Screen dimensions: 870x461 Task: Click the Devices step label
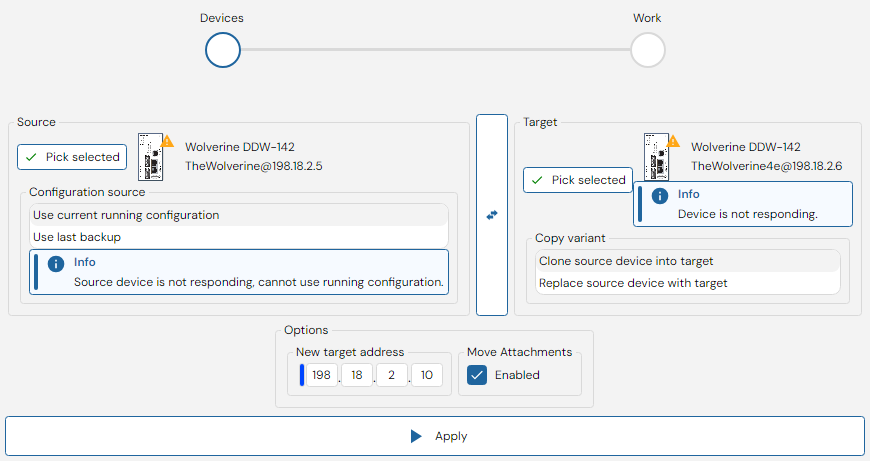(222, 18)
